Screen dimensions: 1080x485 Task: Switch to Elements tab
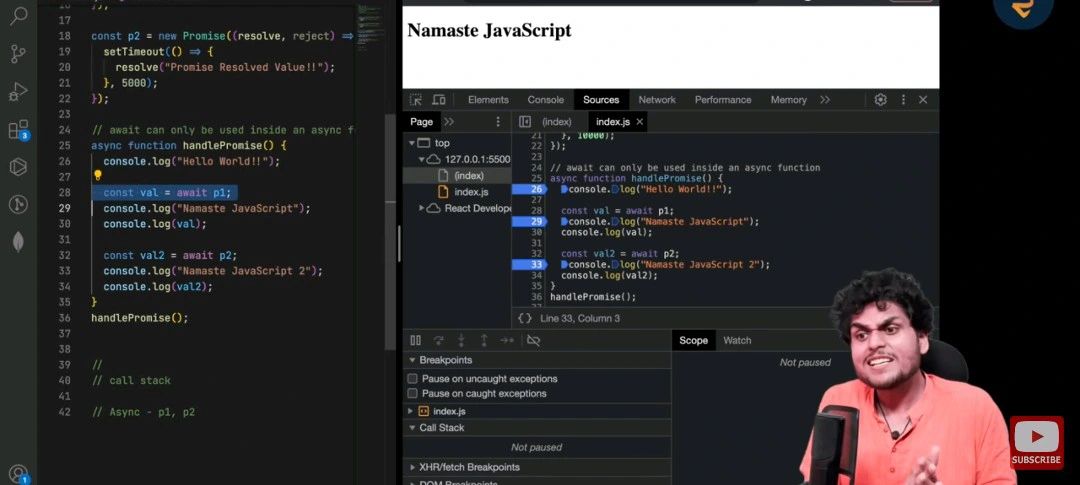pos(488,100)
